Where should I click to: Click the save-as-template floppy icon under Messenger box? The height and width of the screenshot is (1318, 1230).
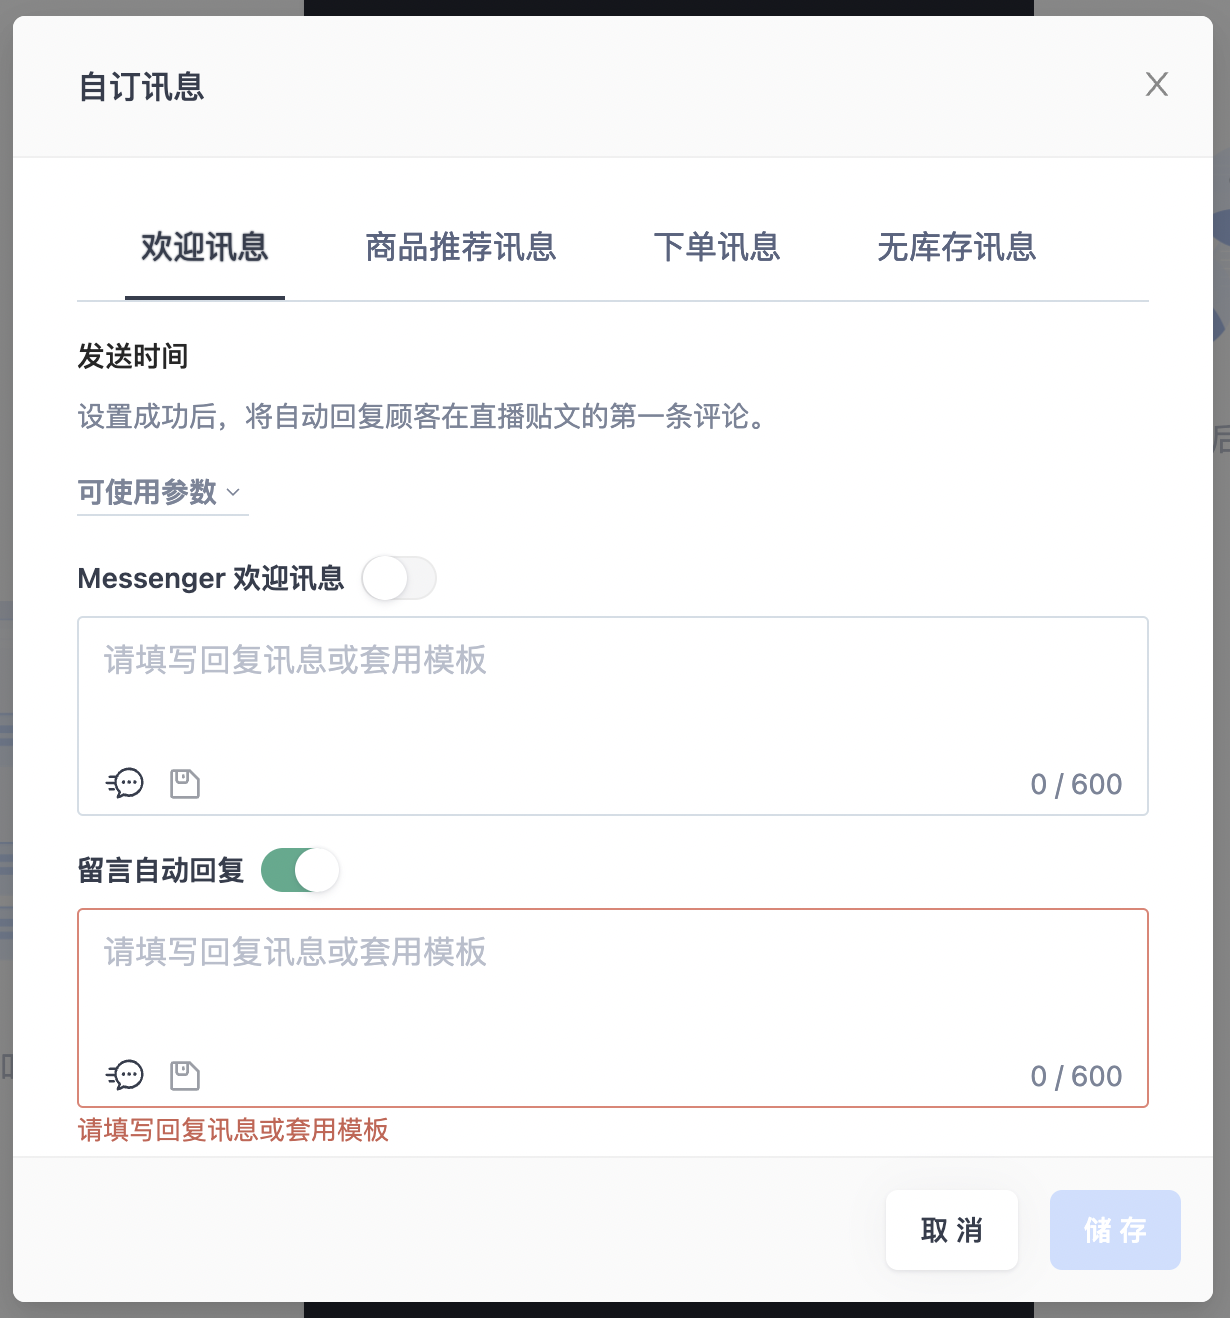pos(184,784)
